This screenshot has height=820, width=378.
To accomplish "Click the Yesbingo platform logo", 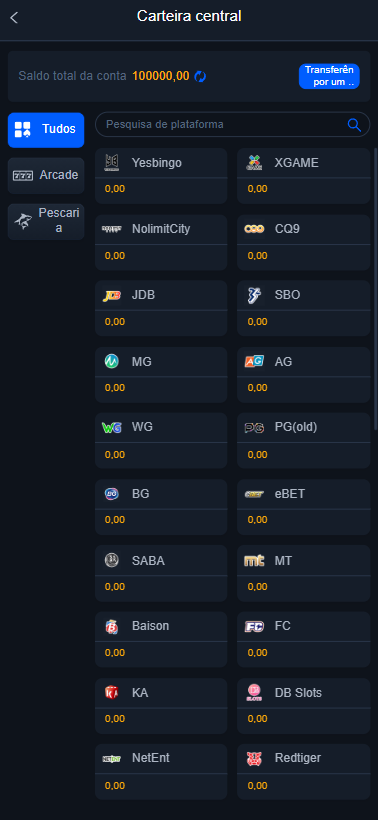I will 112,163.
